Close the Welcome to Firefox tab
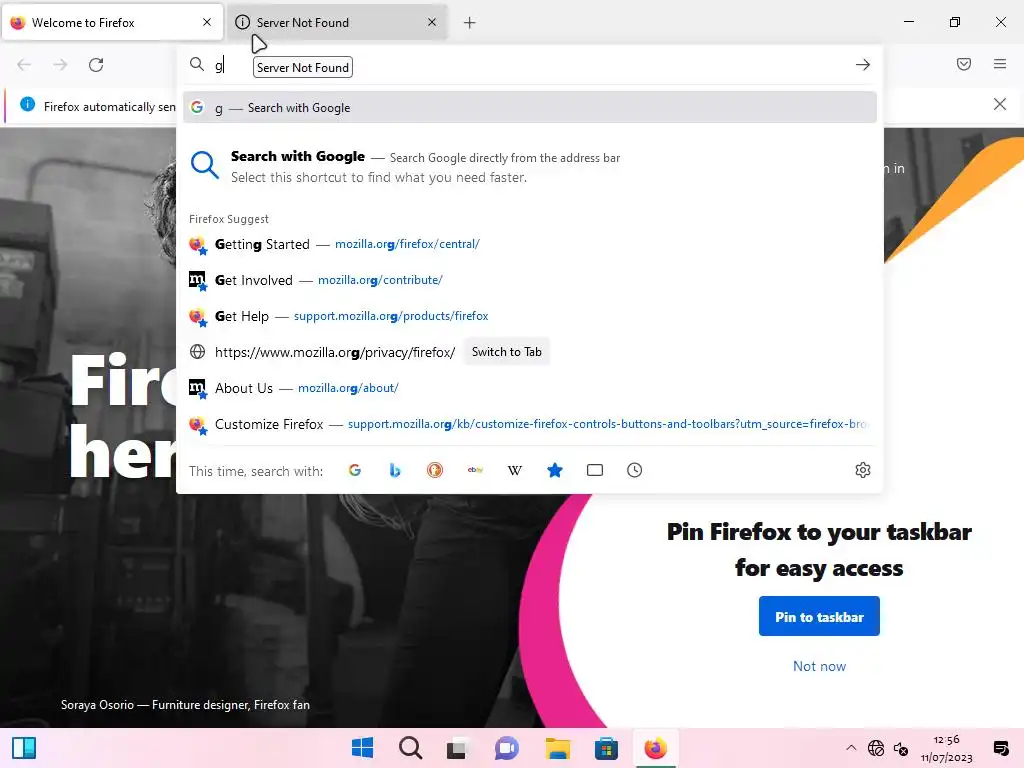 click(207, 22)
